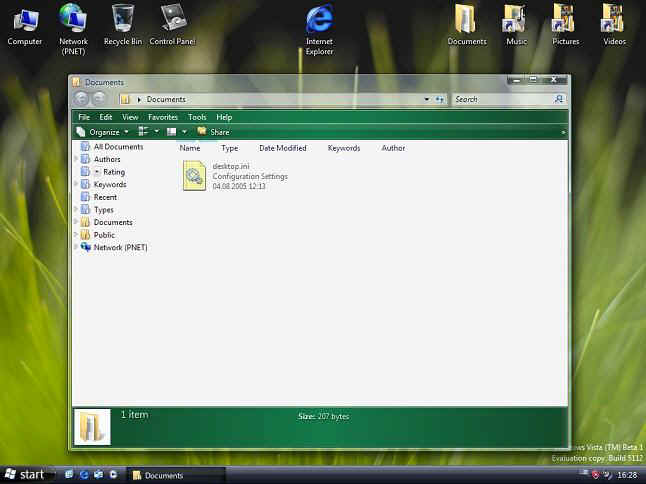Screen dimensions: 646x484
Task: Open the Tools menu
Action: [197, 117]
